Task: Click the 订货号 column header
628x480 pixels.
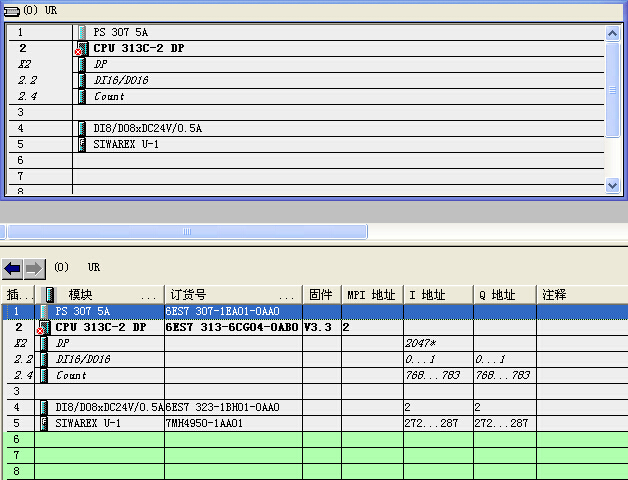Action: [233, 295]
